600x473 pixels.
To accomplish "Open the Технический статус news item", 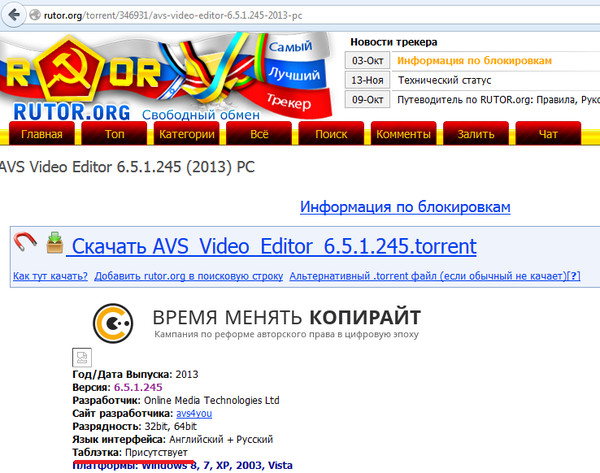I will (x=444, y=80).
